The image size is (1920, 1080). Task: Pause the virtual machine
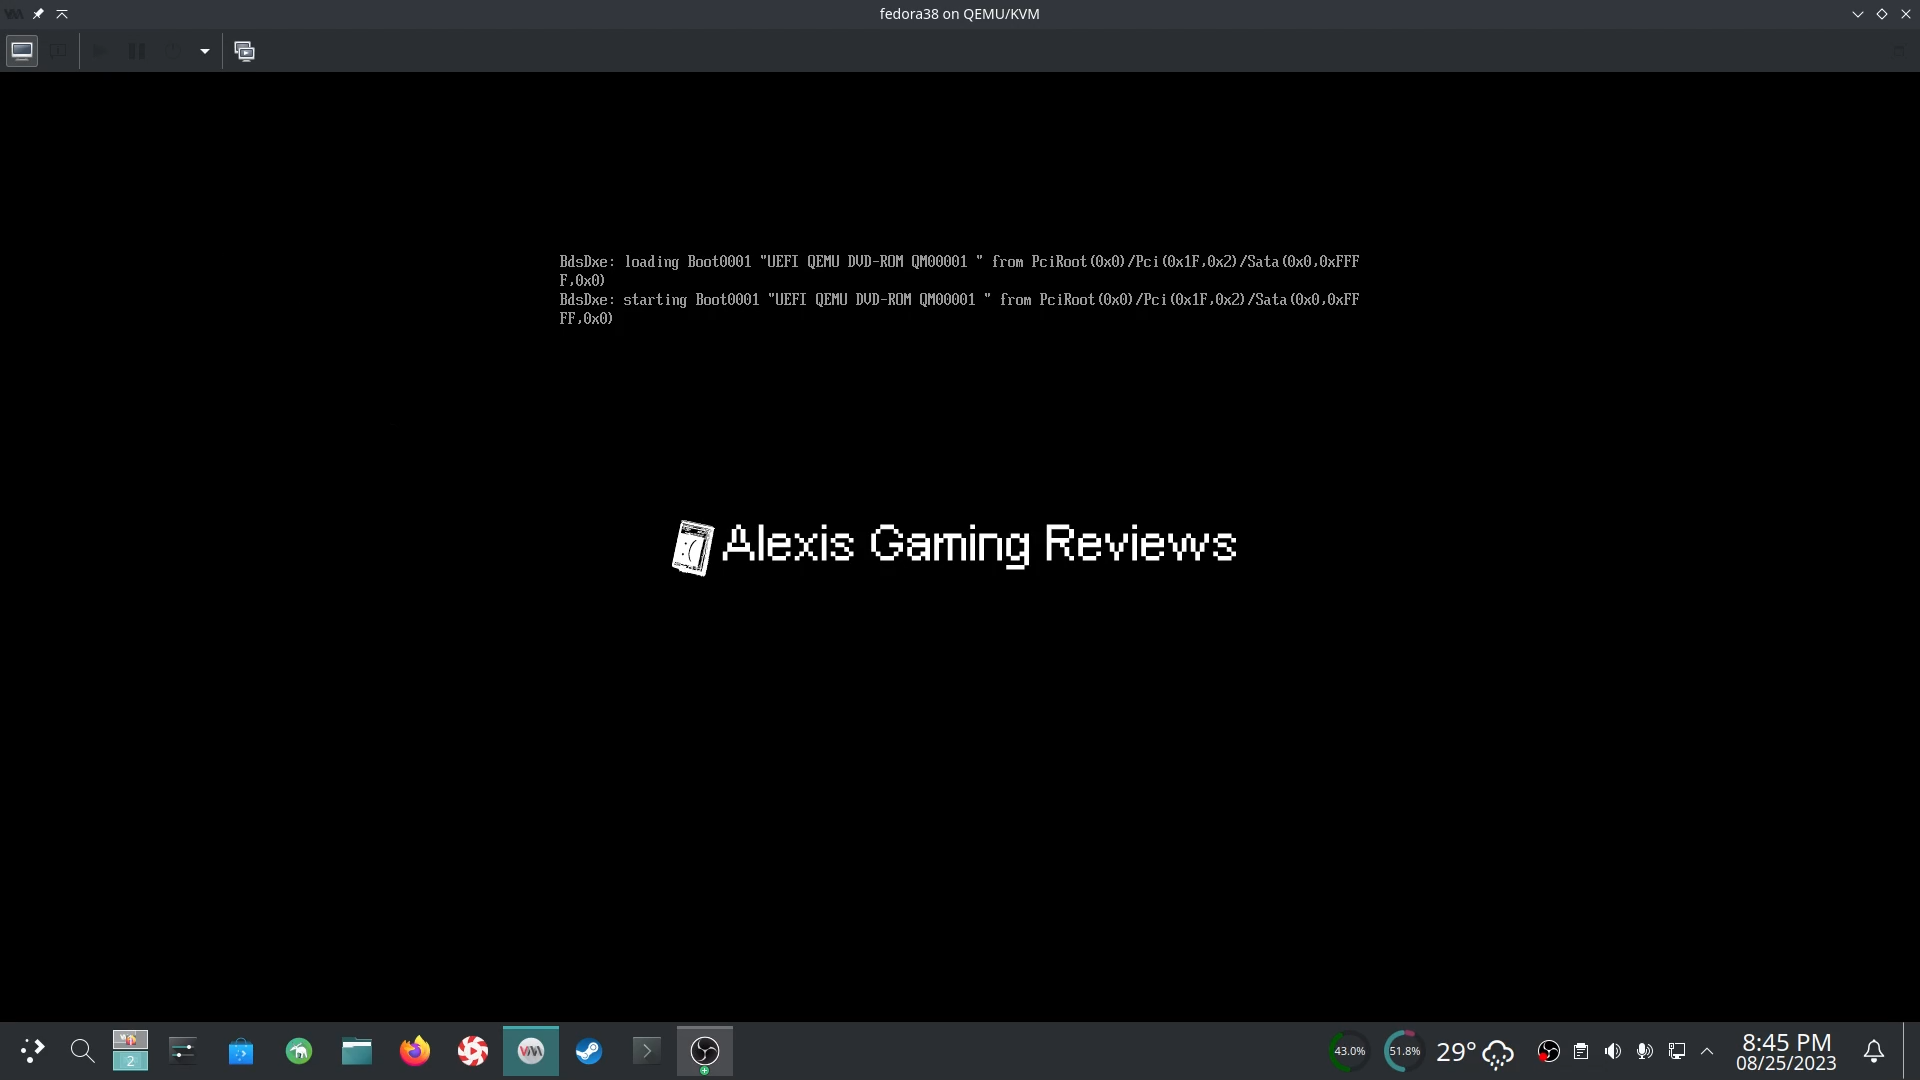pyautogui.click(x=137, y=51)
